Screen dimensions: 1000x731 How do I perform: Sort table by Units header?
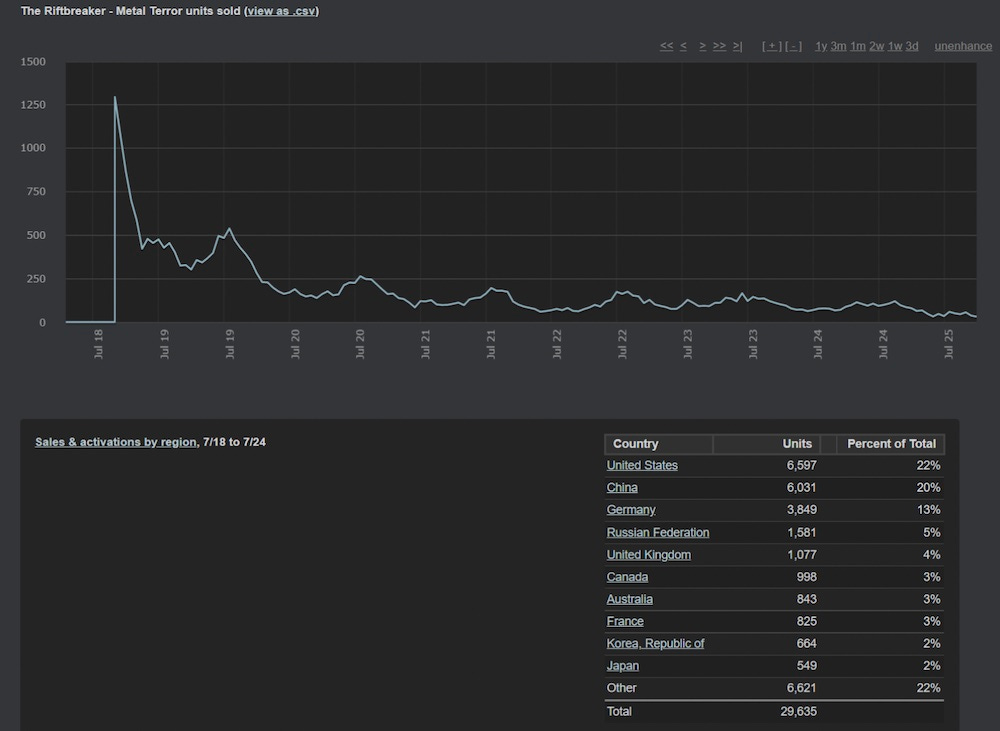766,444
